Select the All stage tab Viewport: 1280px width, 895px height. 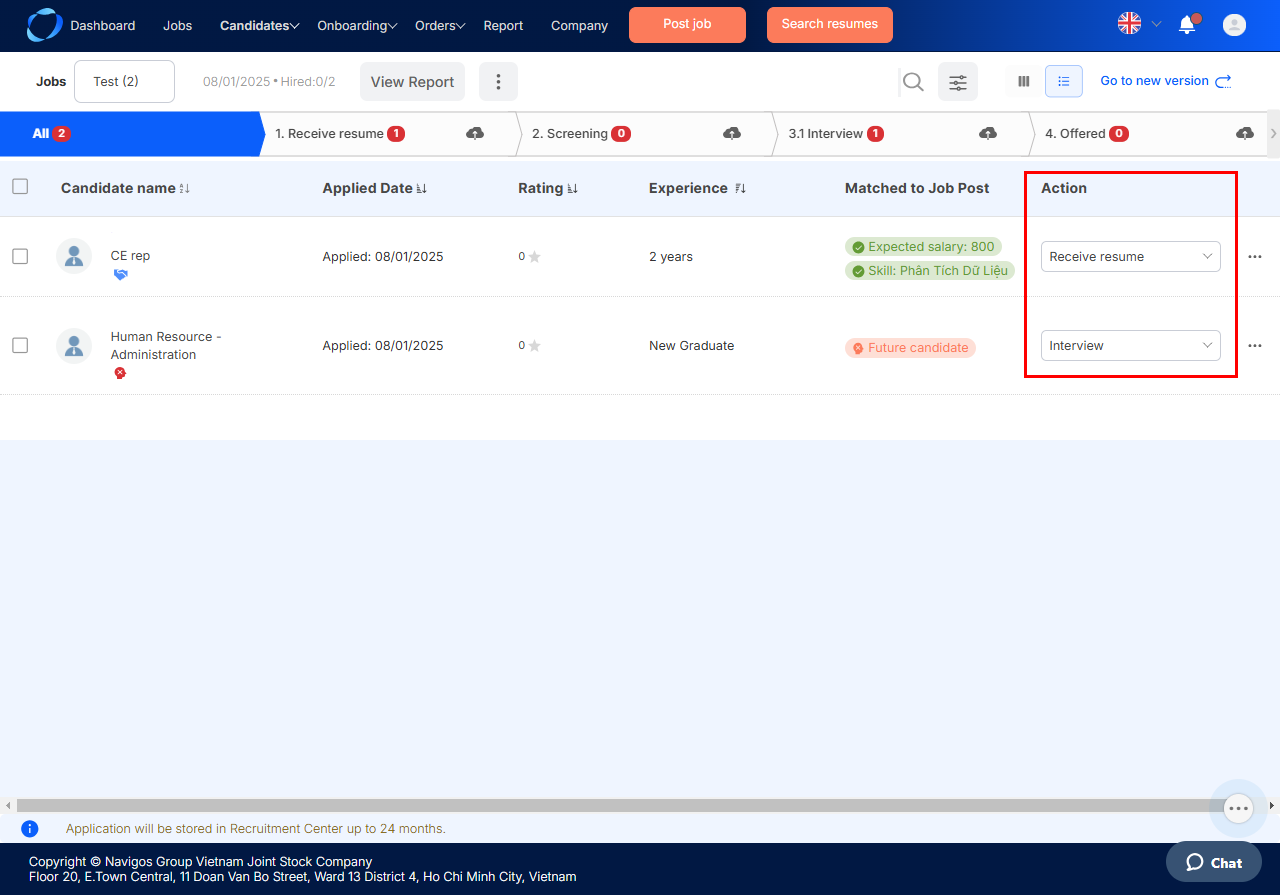point(129,133)
